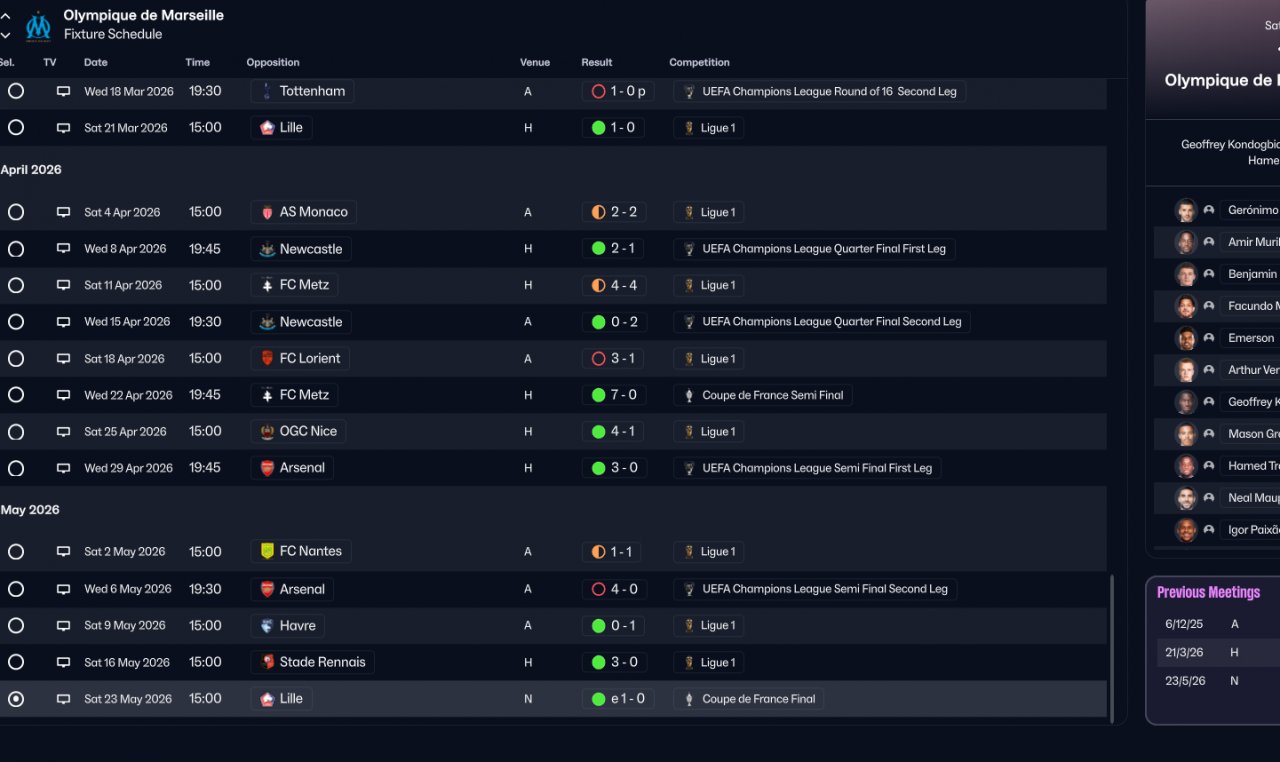Sort by the Result column header

[x=597, y=62]
